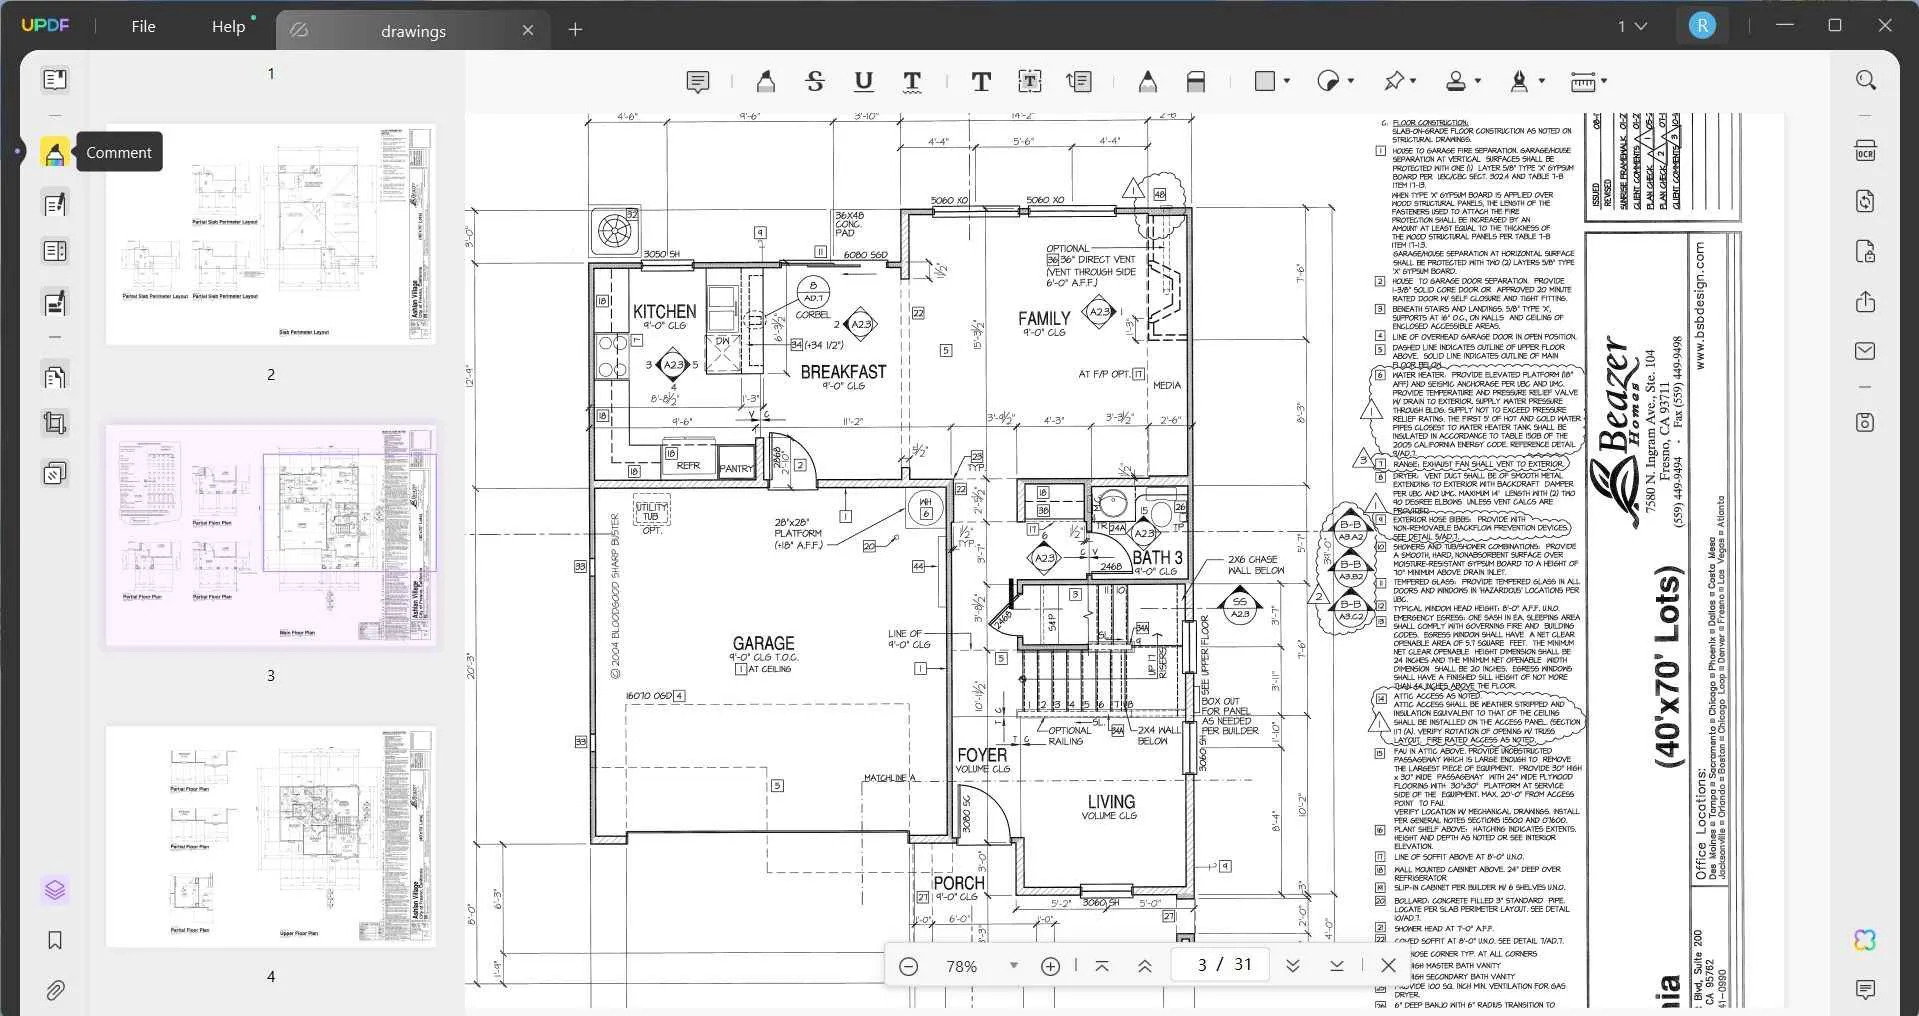Open the Organize Pages sidebar tool
Image resolution: width=1919 pixels, height=1016 pixels.
(x=55, y=377)
